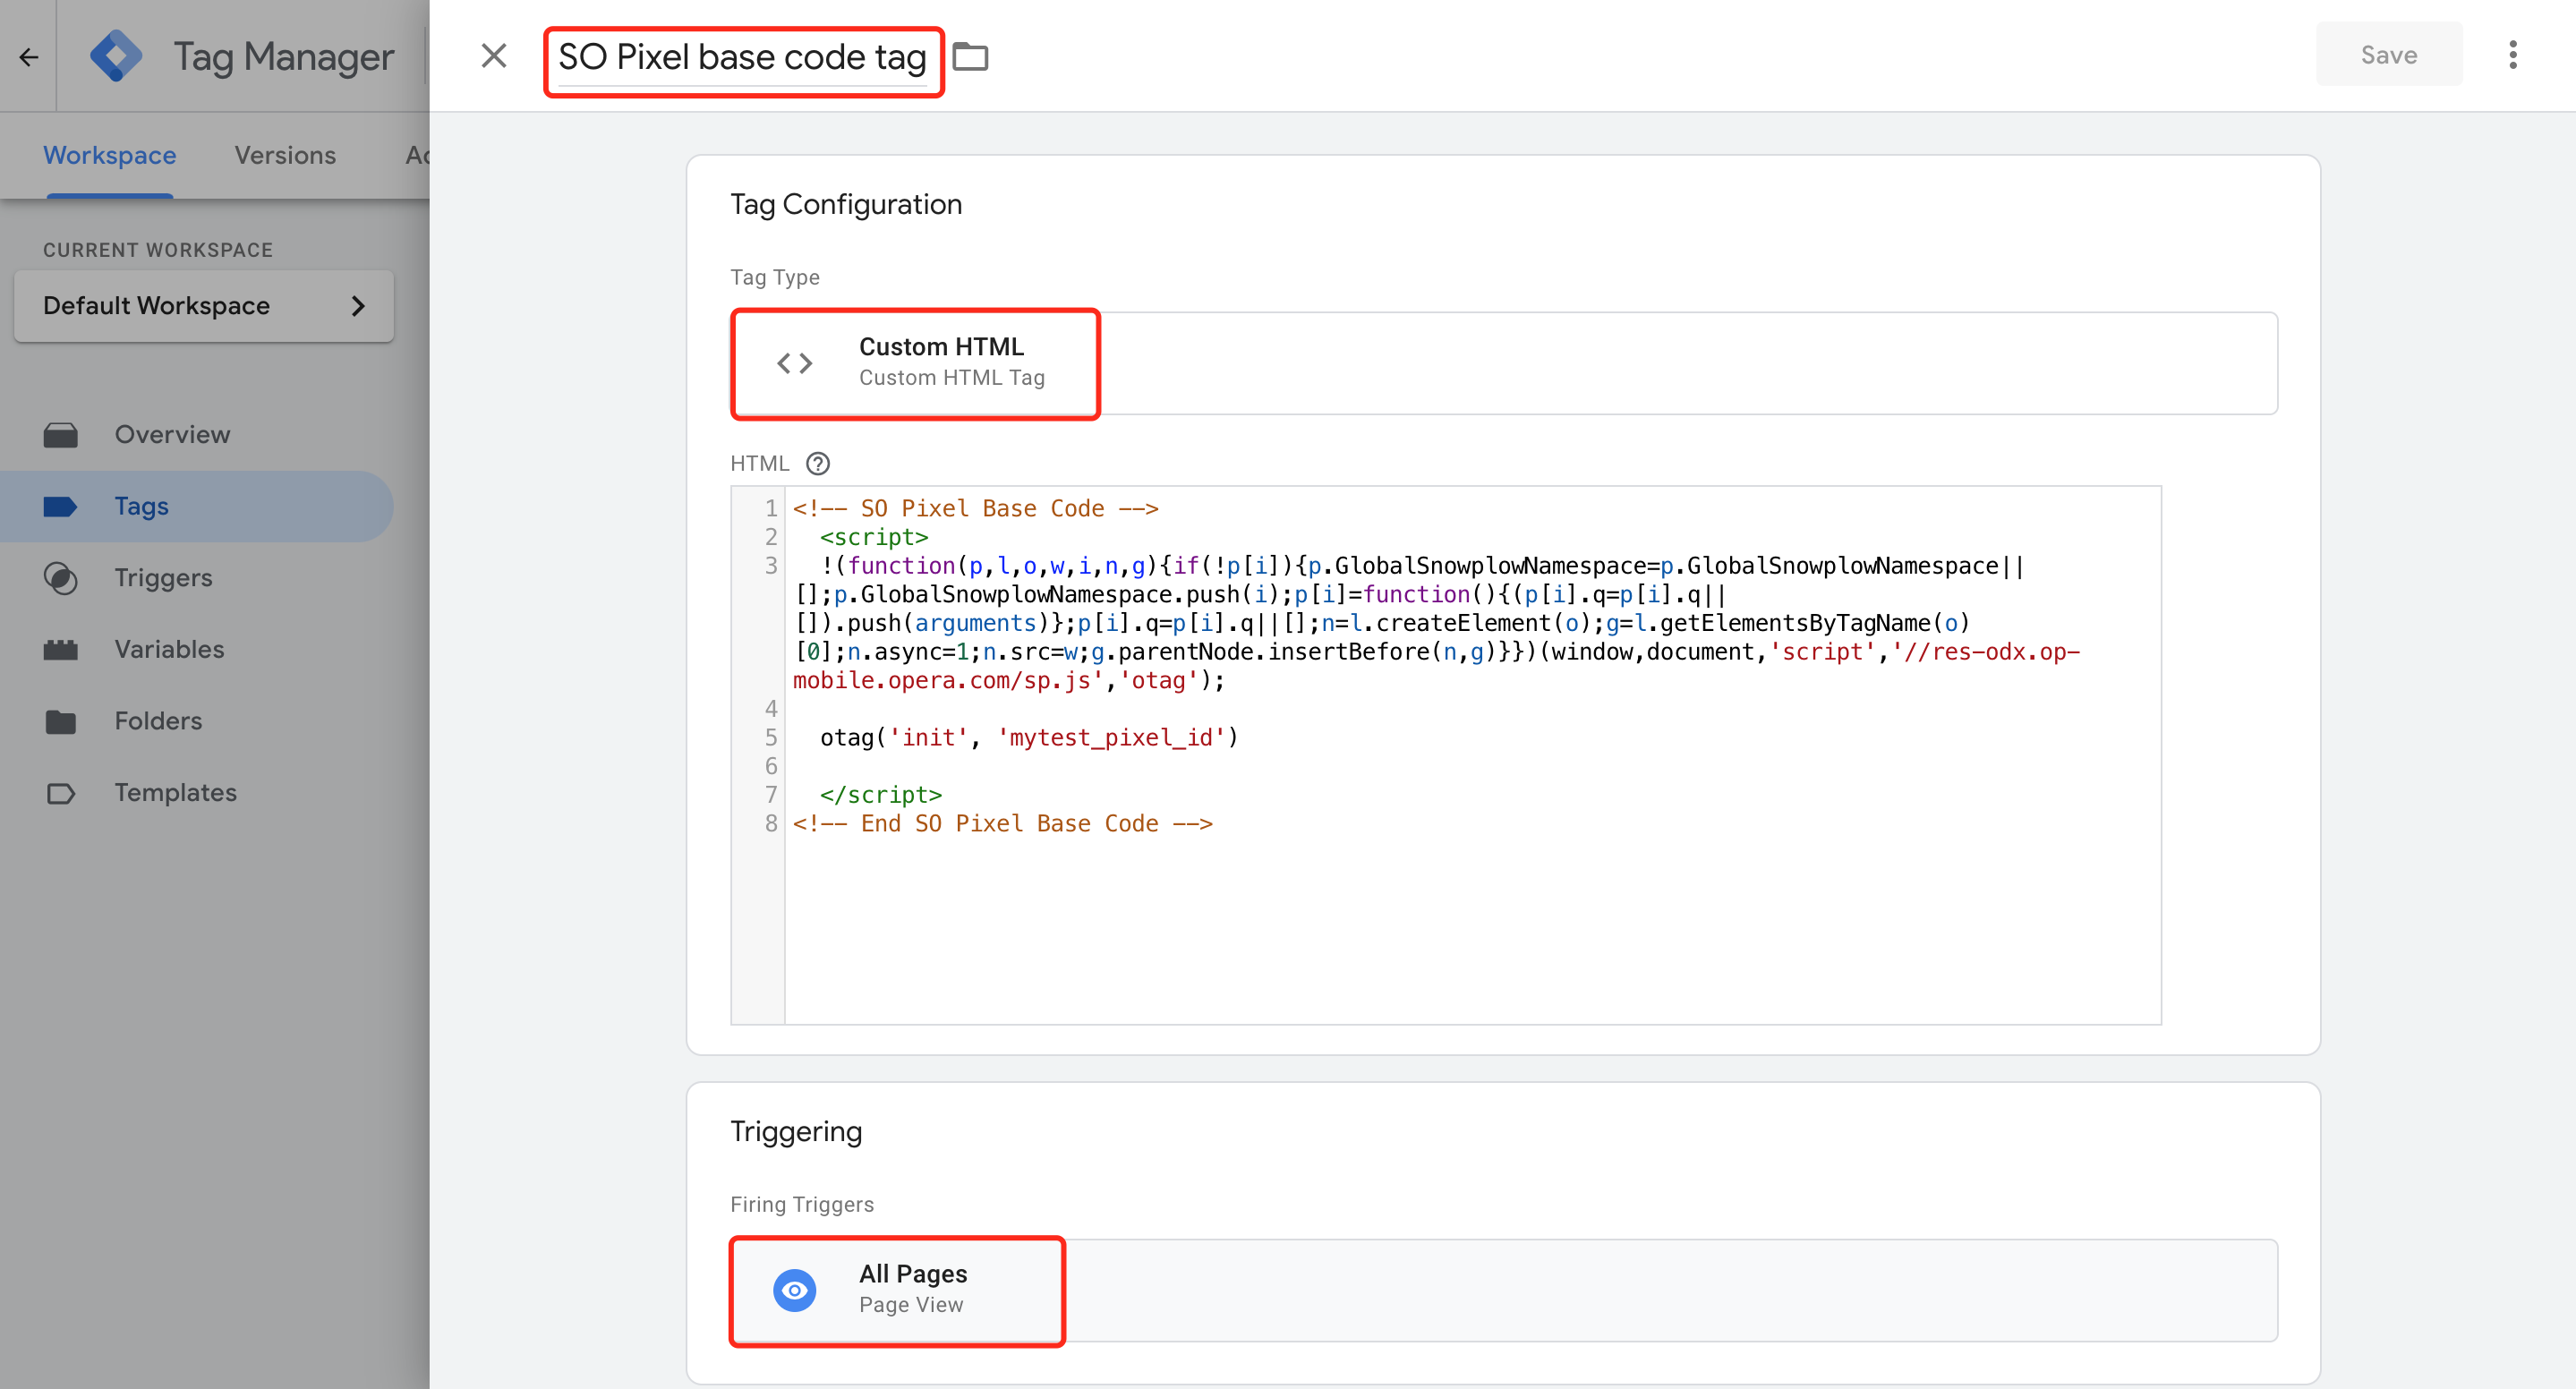Image resolution: width=2576 pixels, height=1389 pixels.
Task: Switch to the Workspace tab
Action: click(x=110, y=156)
